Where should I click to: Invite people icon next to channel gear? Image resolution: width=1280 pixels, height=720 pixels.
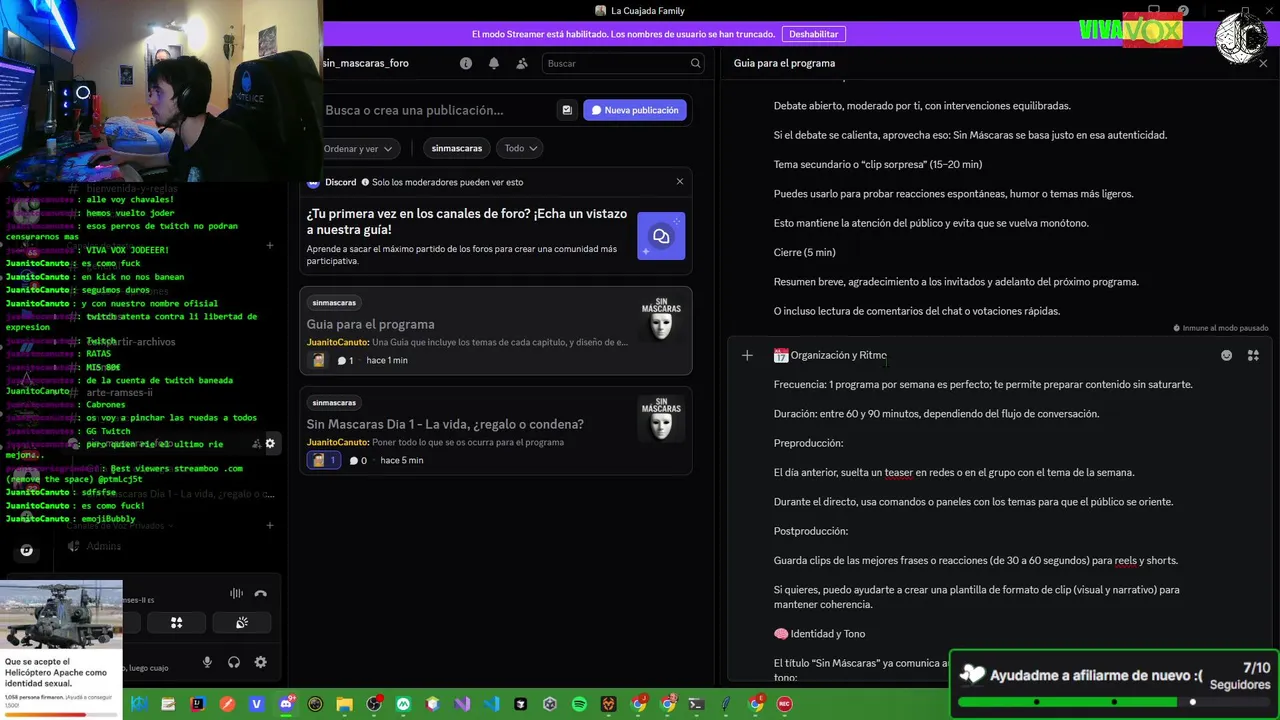pos(256,443)
